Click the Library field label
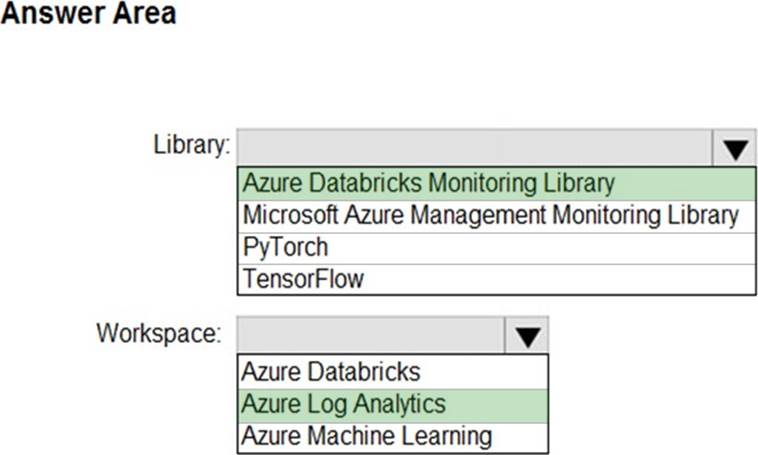This screenshot has height=455, width=758. [x=191, y=145]
